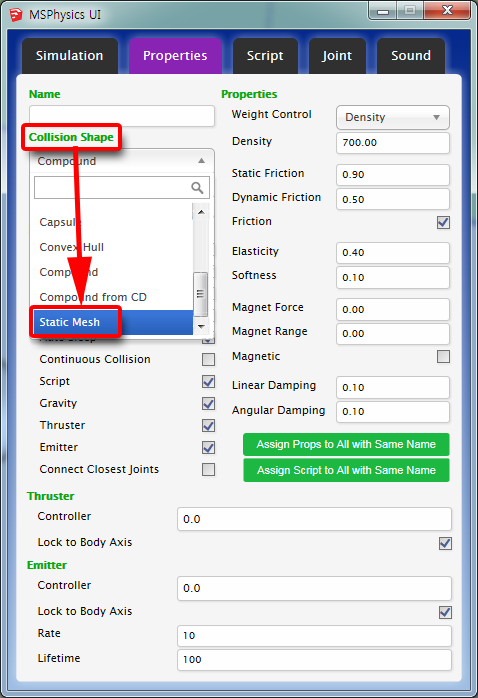Image resolution: width=478 pixels, height=698 pixels.
Task: Click the Elasticity value field
Action: [x=393, y=252]
